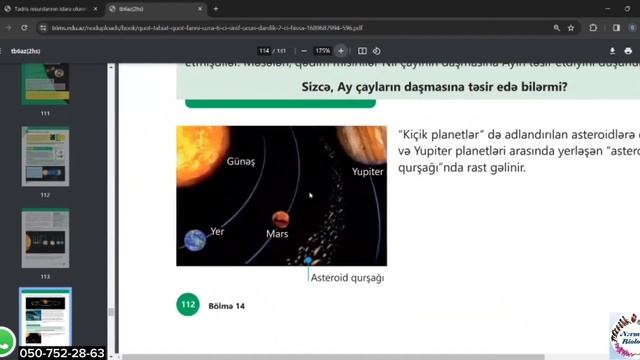Reload the page with the refresh icon

(x=24, y=28)
